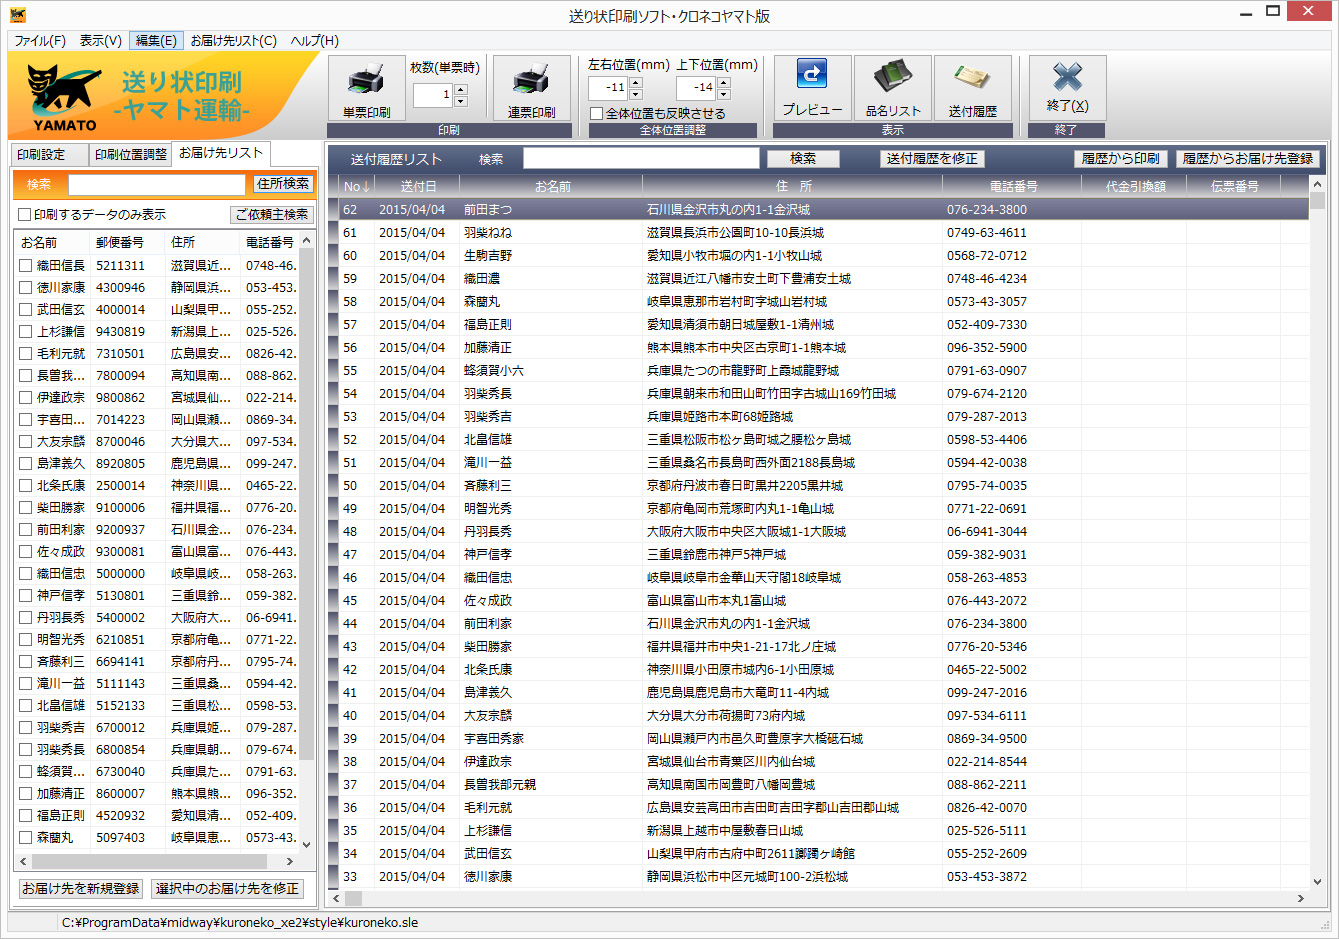Open the 送付履歴 shipping history icon

tap(972, 77)
